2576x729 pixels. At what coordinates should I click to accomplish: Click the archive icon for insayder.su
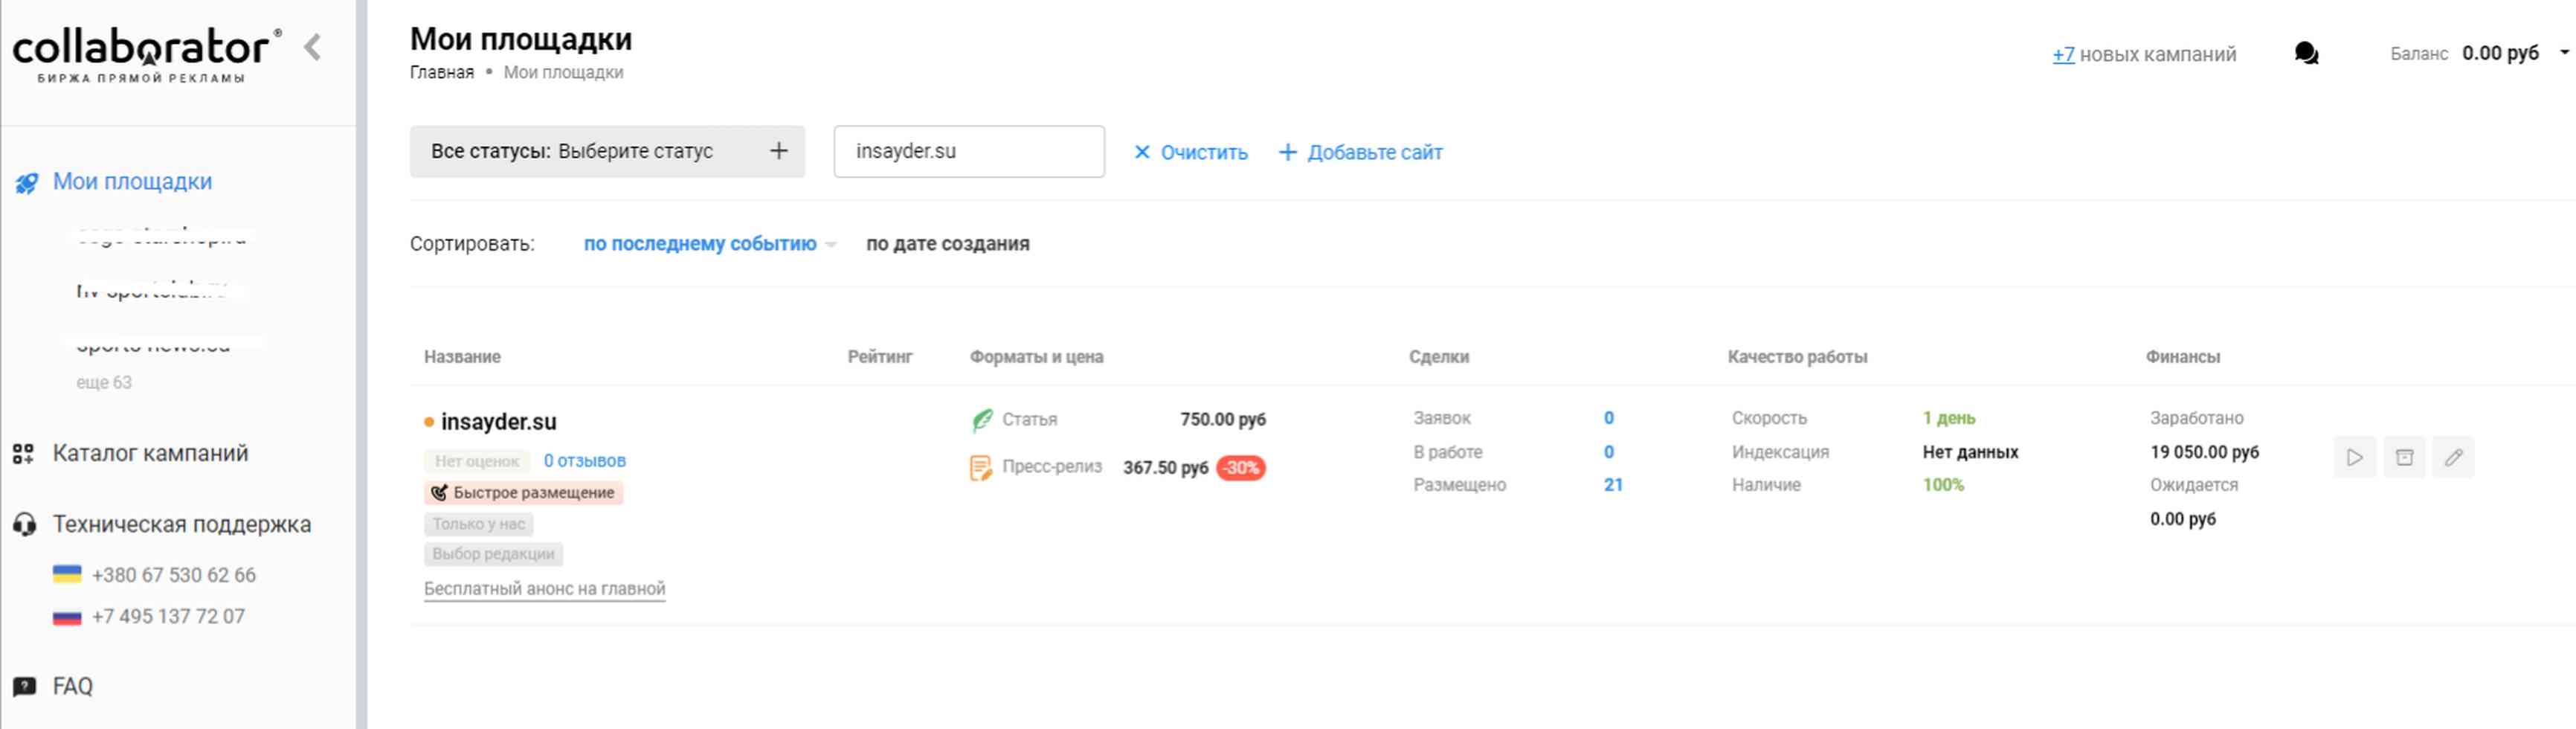pos(2404,457)
